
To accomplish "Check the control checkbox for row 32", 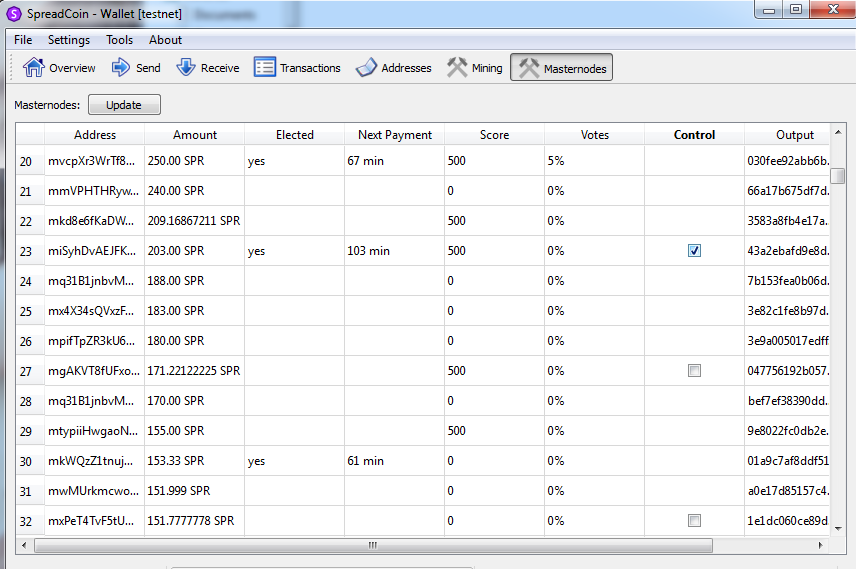I will [x=694, y=520].
